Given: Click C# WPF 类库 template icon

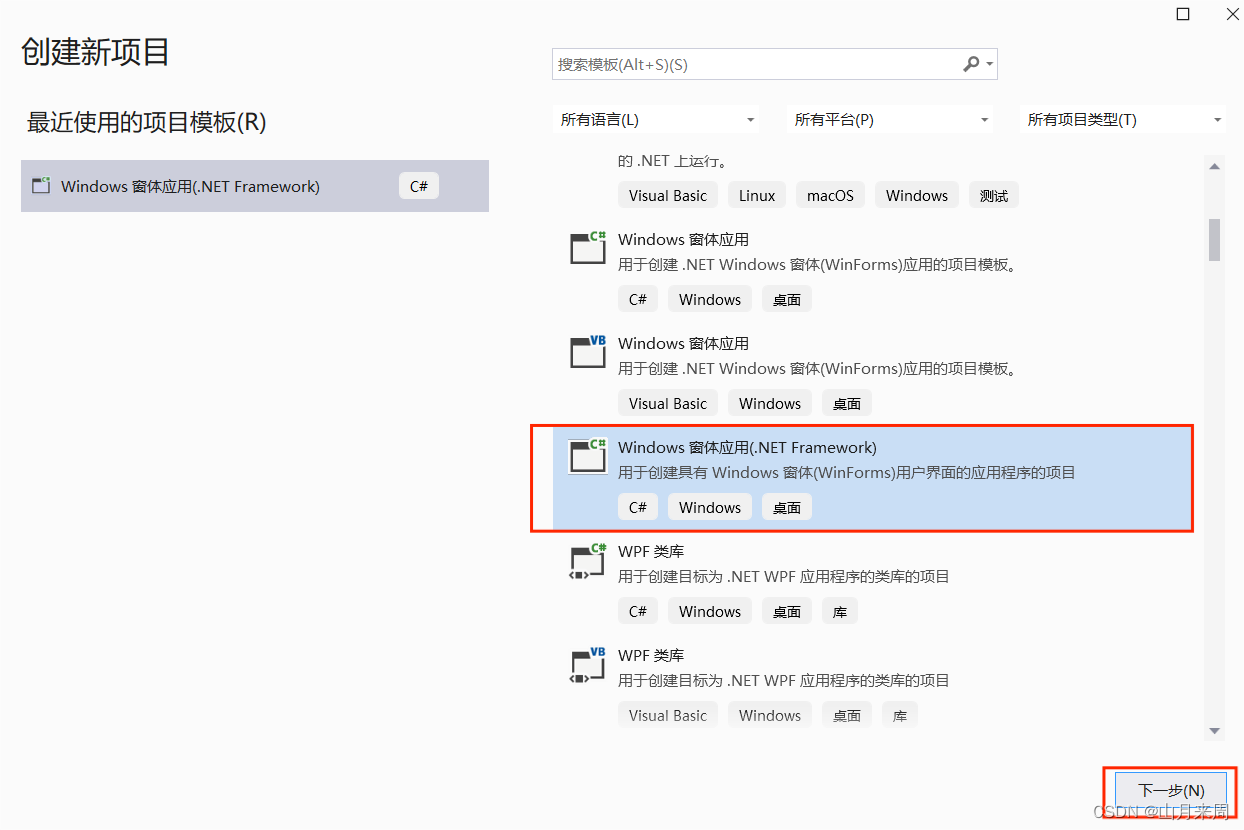Looking at the screenshot, I should pos(588,561).
